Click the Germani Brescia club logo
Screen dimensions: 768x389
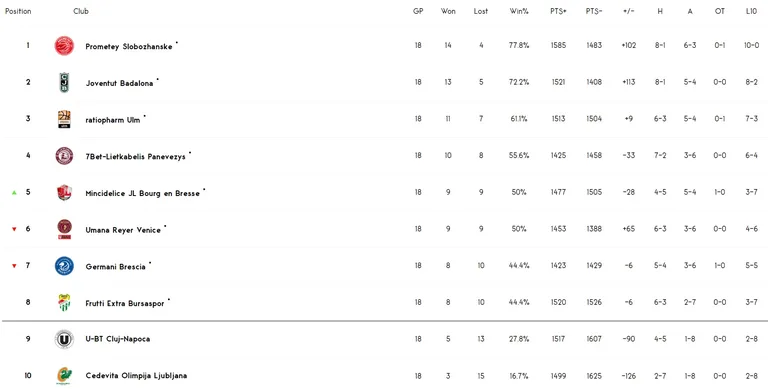tap(64, 266)
